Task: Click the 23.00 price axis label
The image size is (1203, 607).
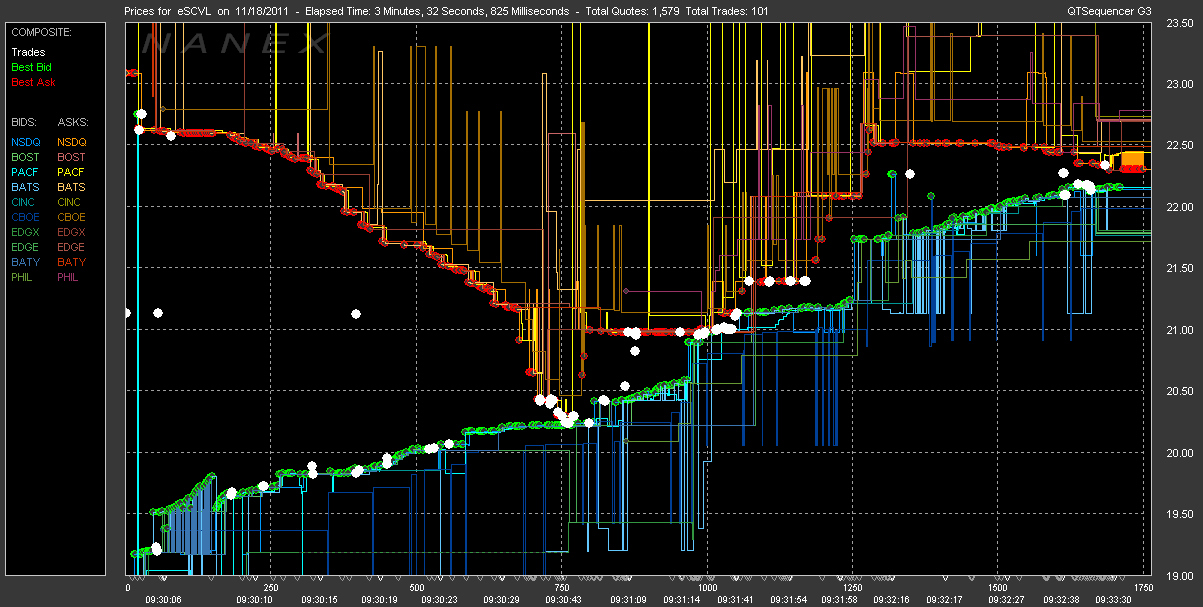Action: click(x=1181, y=84)
